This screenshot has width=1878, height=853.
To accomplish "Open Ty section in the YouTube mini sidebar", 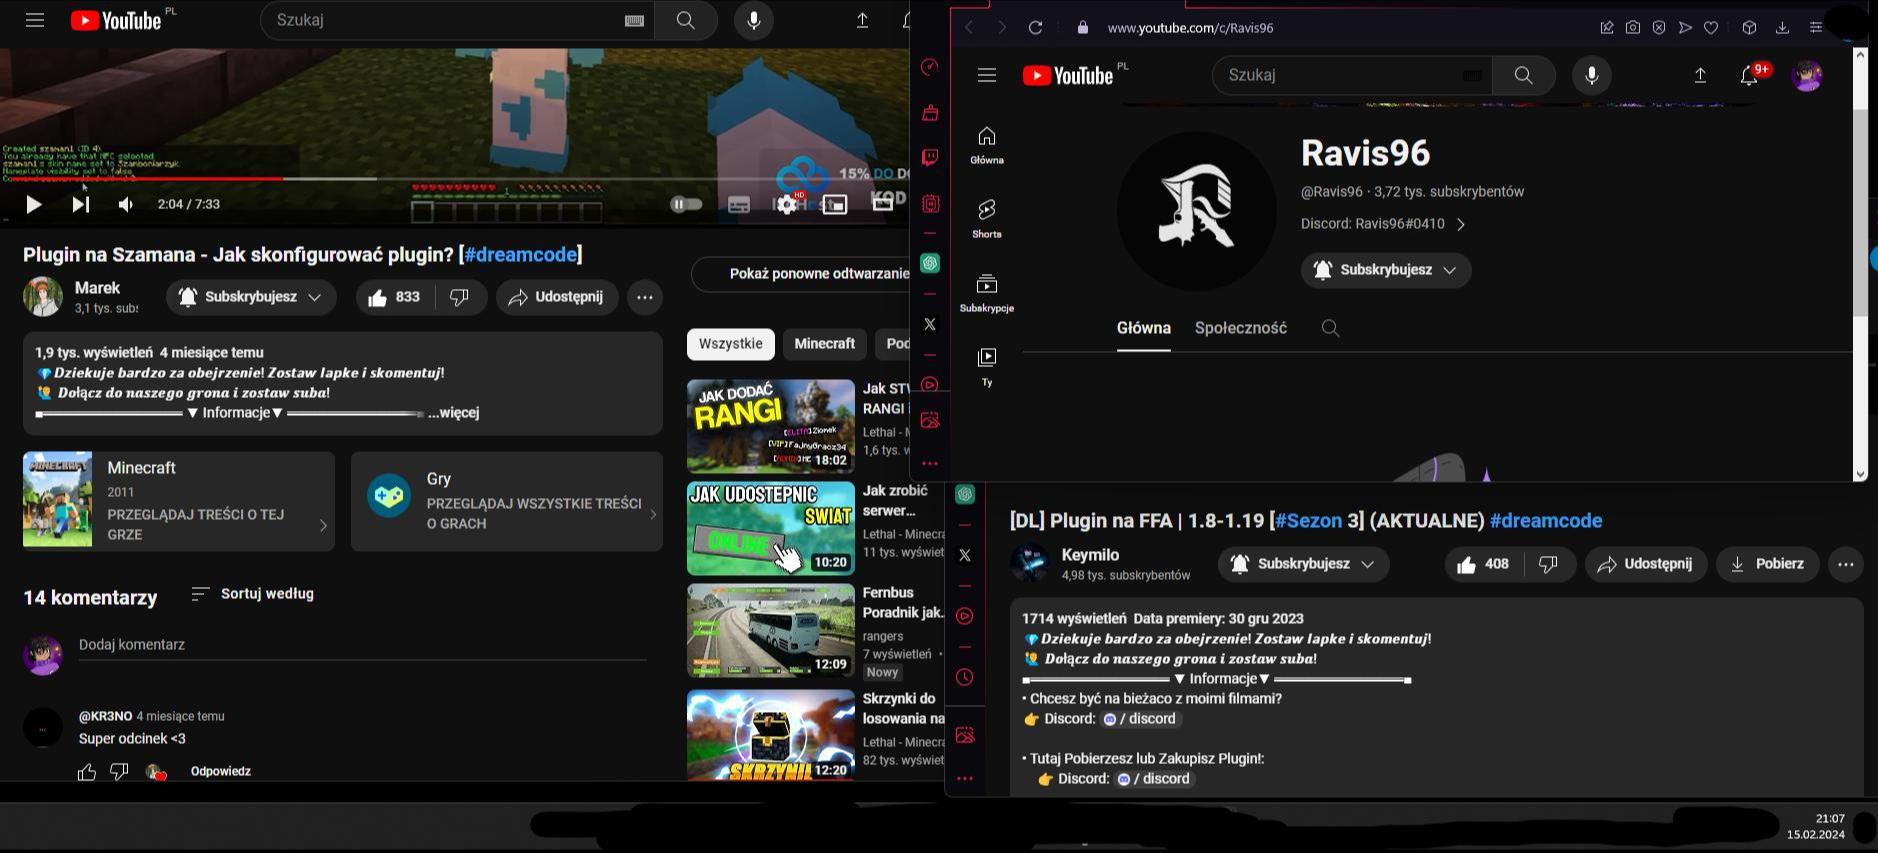I will click(x=987, y=367).
